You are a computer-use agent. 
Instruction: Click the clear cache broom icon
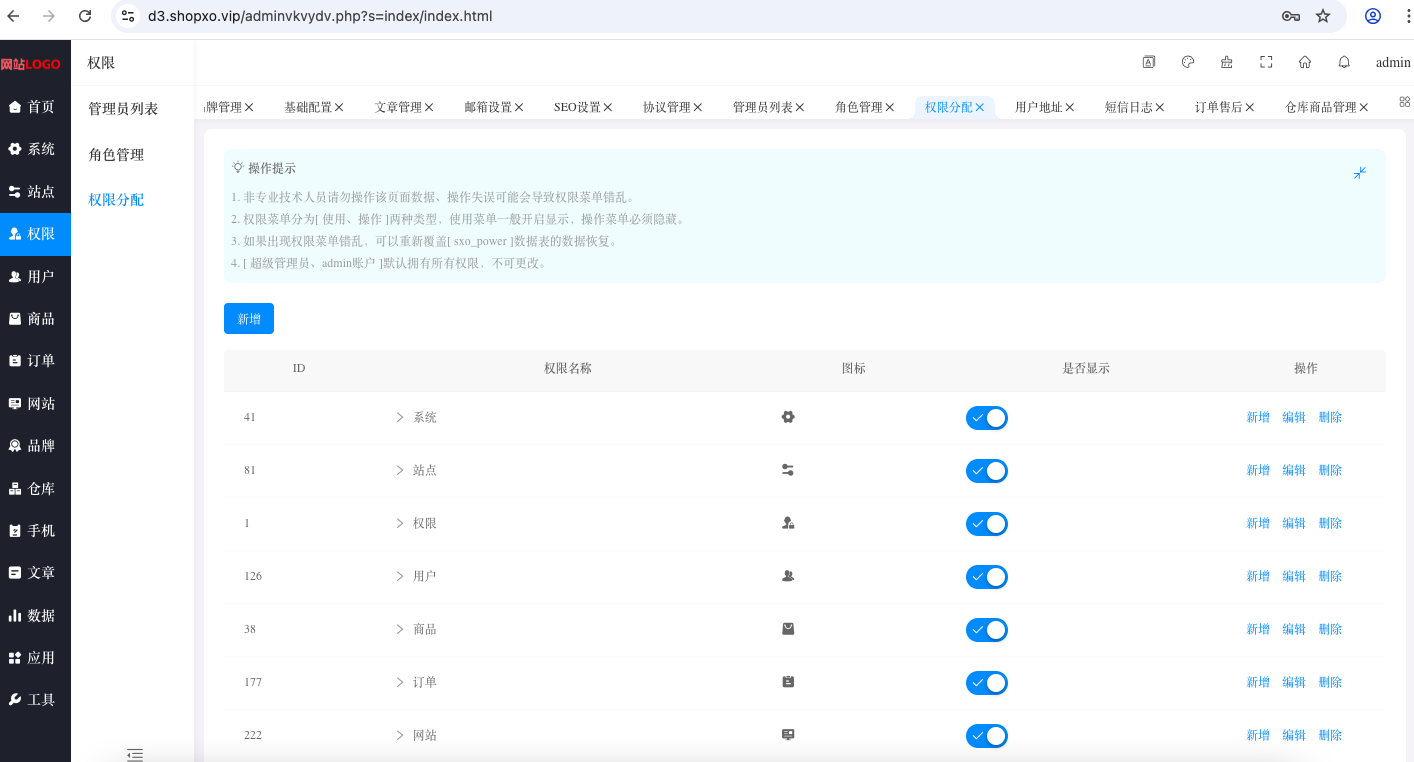[1227, 62]
